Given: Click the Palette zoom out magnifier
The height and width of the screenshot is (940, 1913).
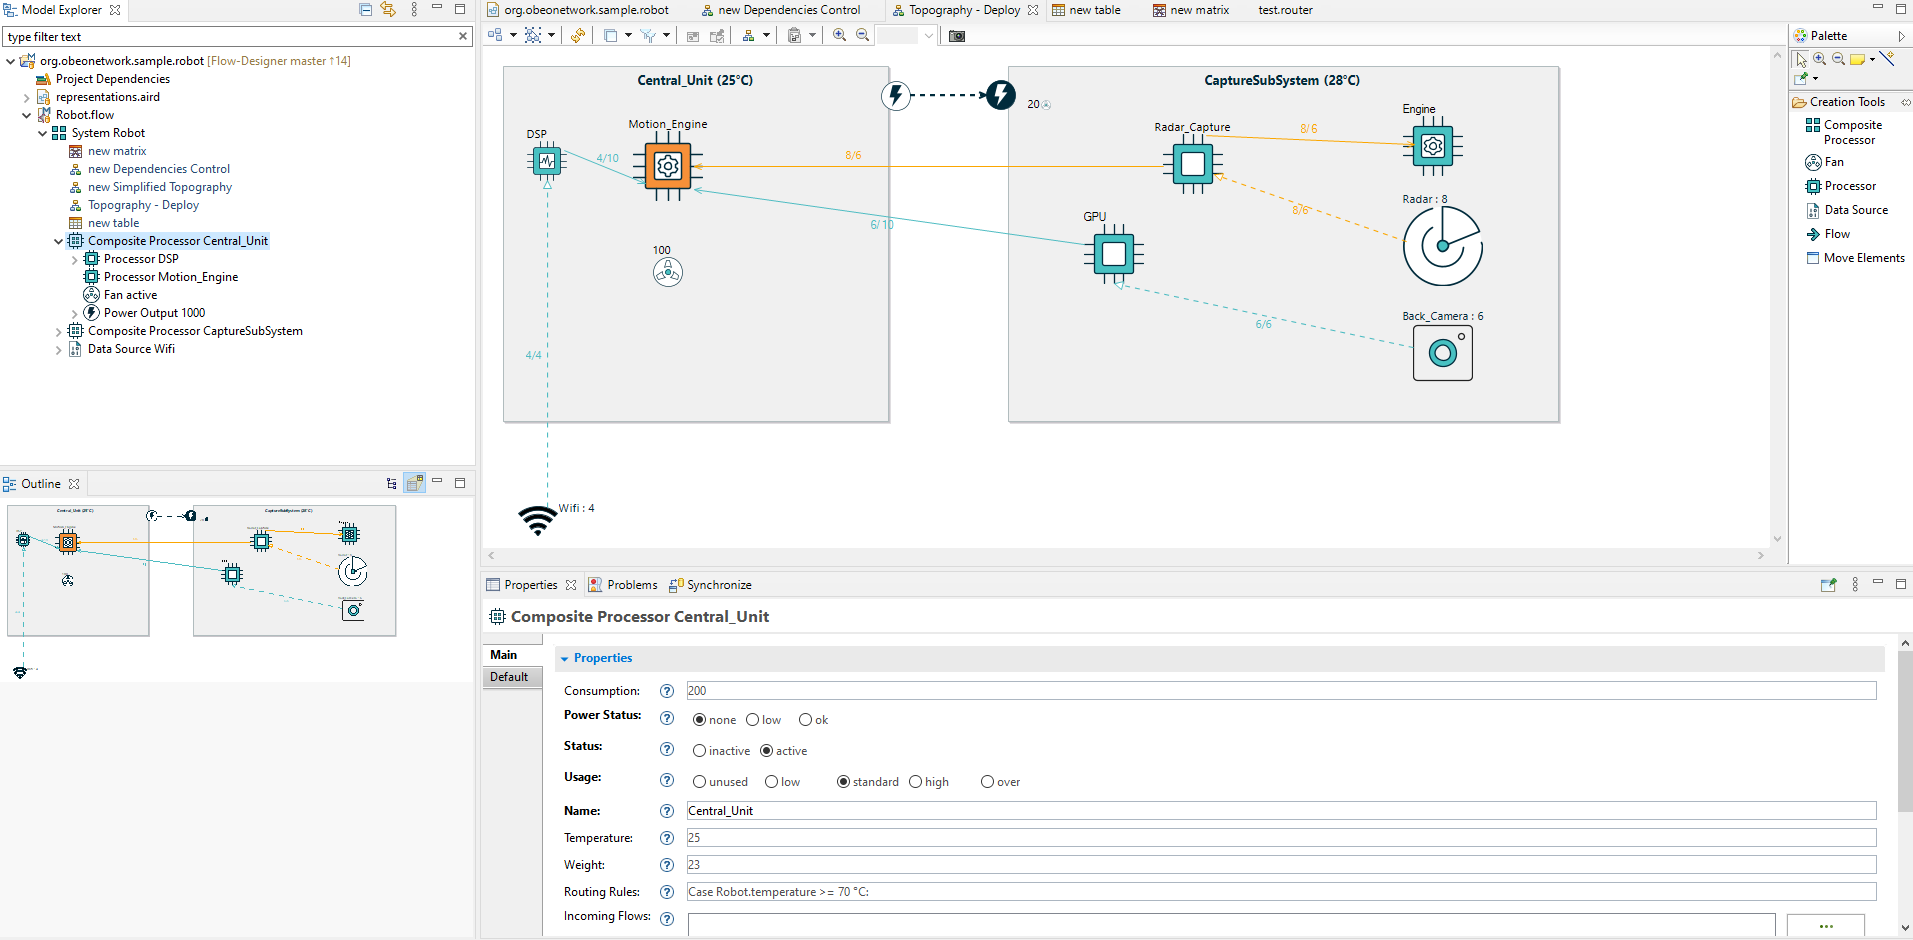Looking at the screenshot, I should point(1838,59).
